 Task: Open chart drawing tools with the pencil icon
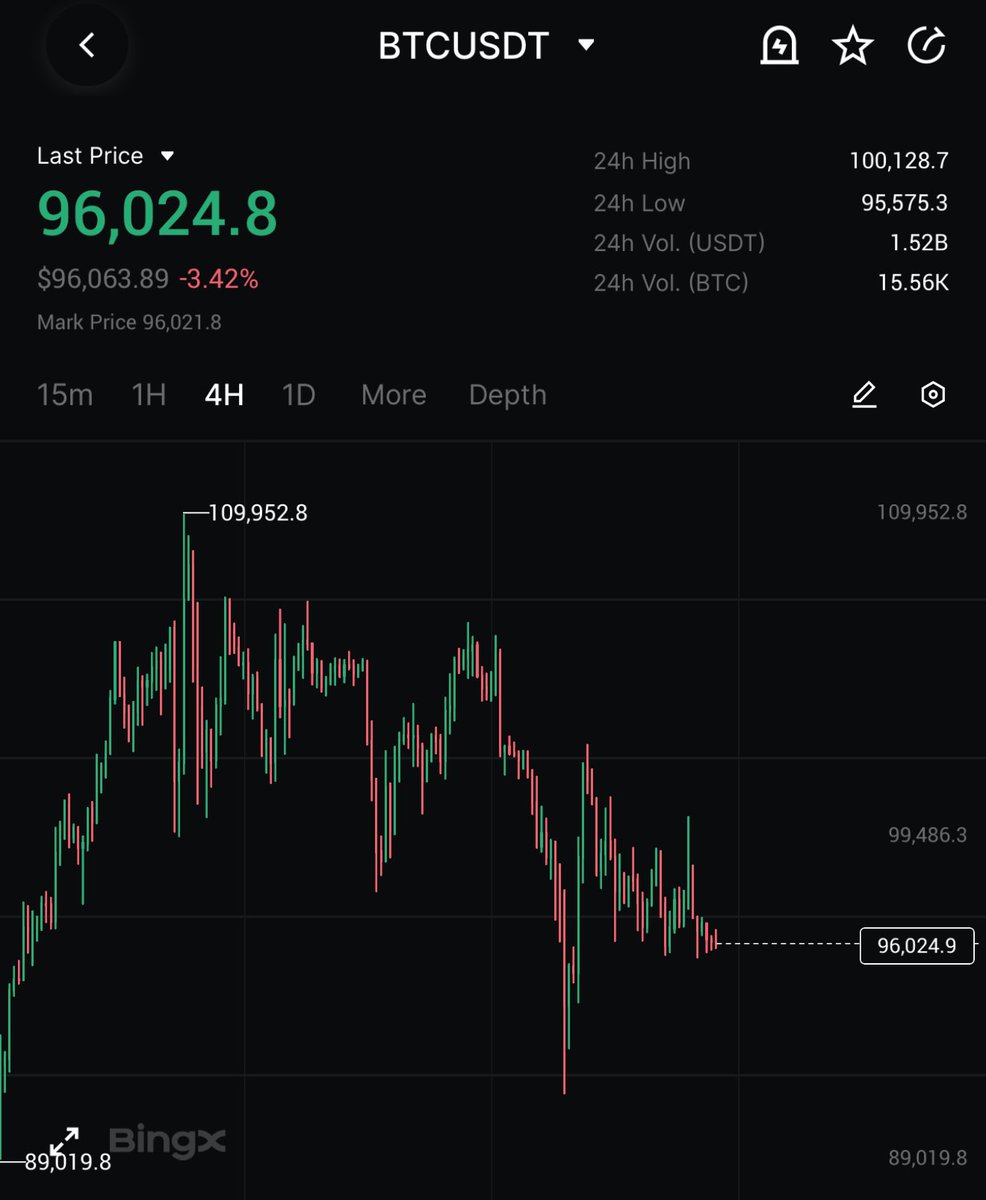click(x=864, y=395)
